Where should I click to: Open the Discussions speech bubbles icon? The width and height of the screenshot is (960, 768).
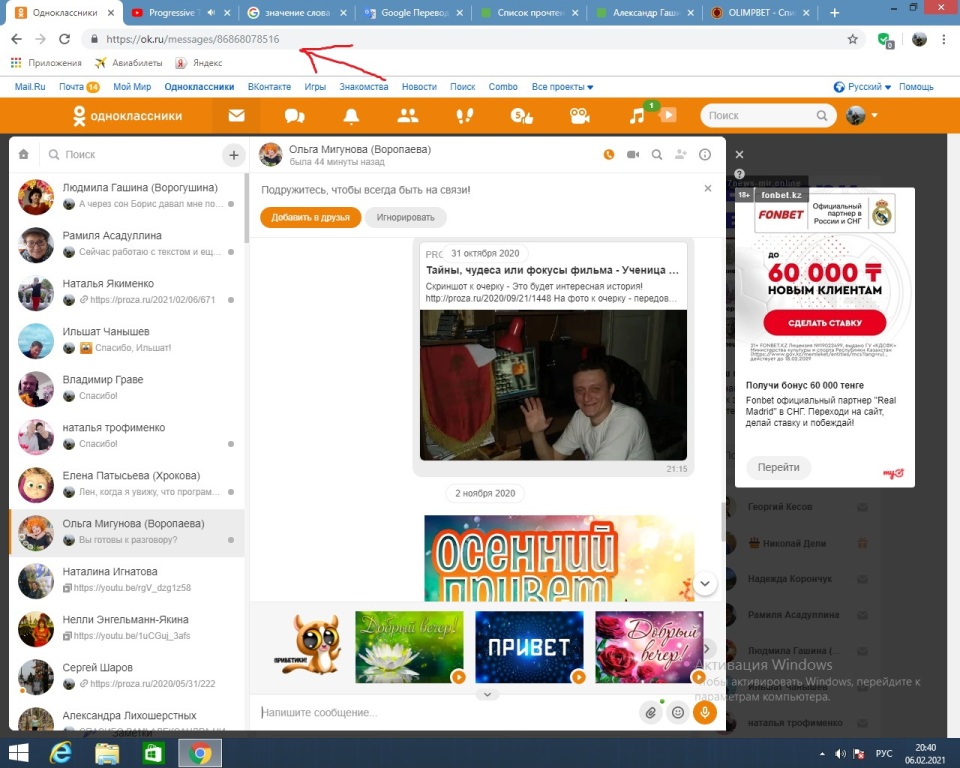294,116
